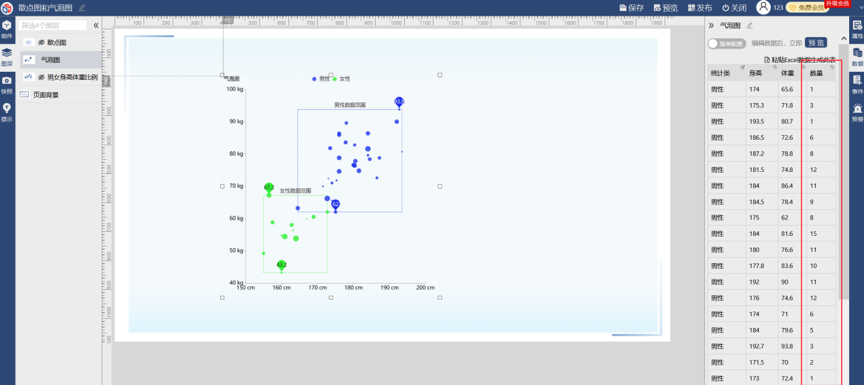Click the weight cell 65.6
The width and height of the screenshot is (864, 385).
[791, 89]
